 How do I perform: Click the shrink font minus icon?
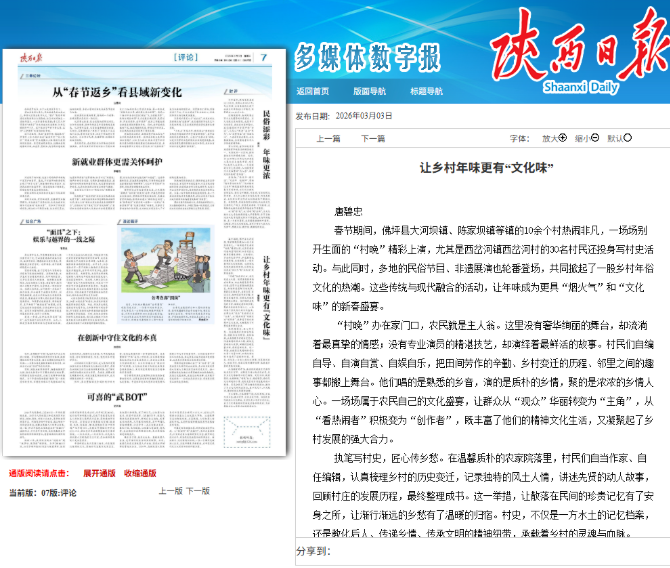[x=595, y=139]
